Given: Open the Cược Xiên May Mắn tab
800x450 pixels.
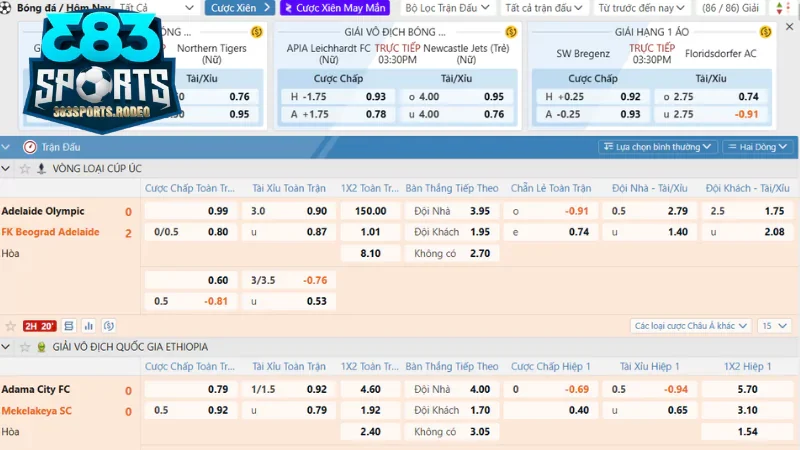Looking at the screenshot, I should click(x=335, y=8).
